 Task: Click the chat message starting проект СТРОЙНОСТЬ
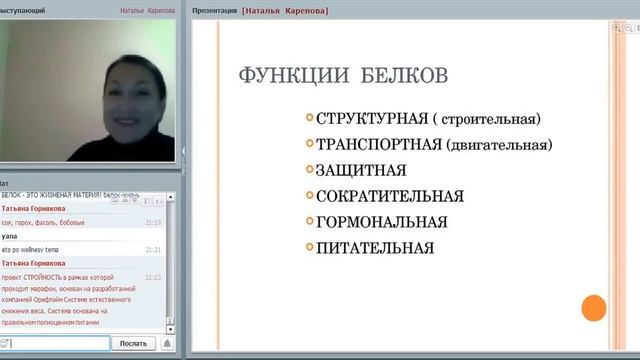point(68,300)
